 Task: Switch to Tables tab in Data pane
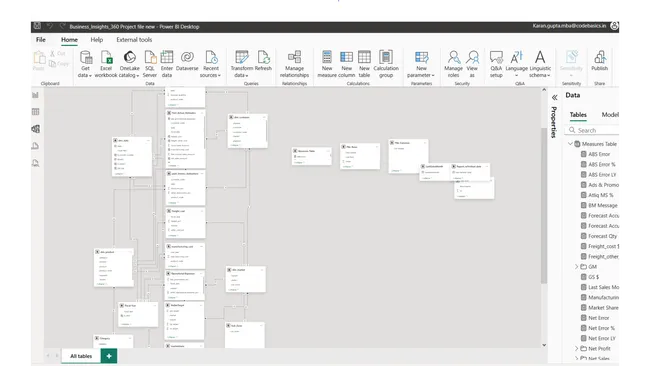pyautogui.click(x=578, y=115)
